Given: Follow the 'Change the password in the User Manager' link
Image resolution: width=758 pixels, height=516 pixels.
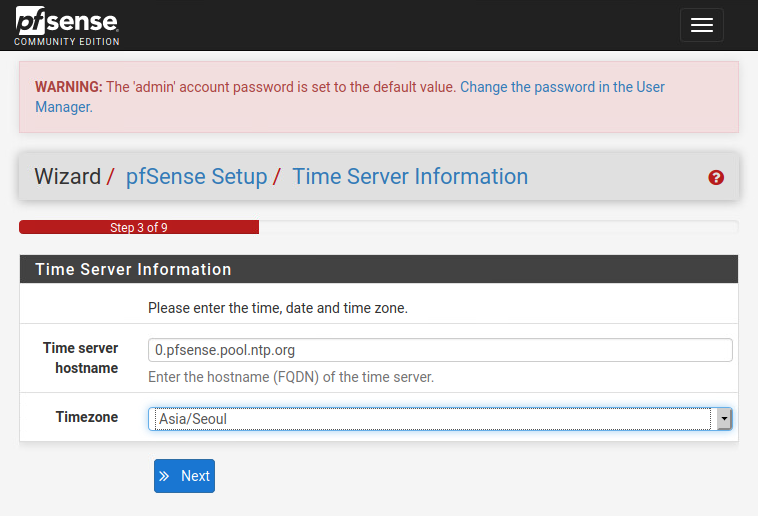Looking at the screenshot, I should (350, 97).
